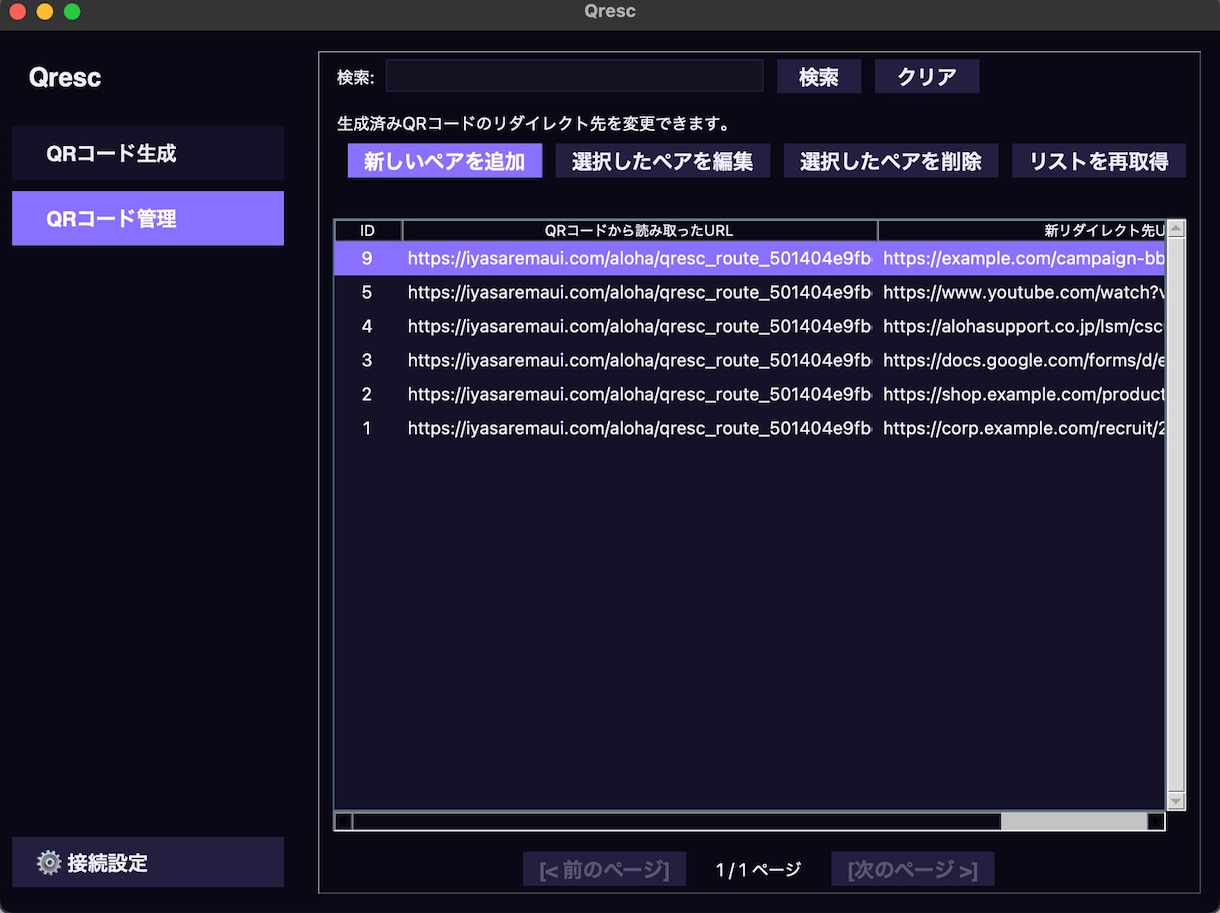The image size is (1220, 913).
Task: Click the scanned URL cell in row 3
Action: coord(640,360)
